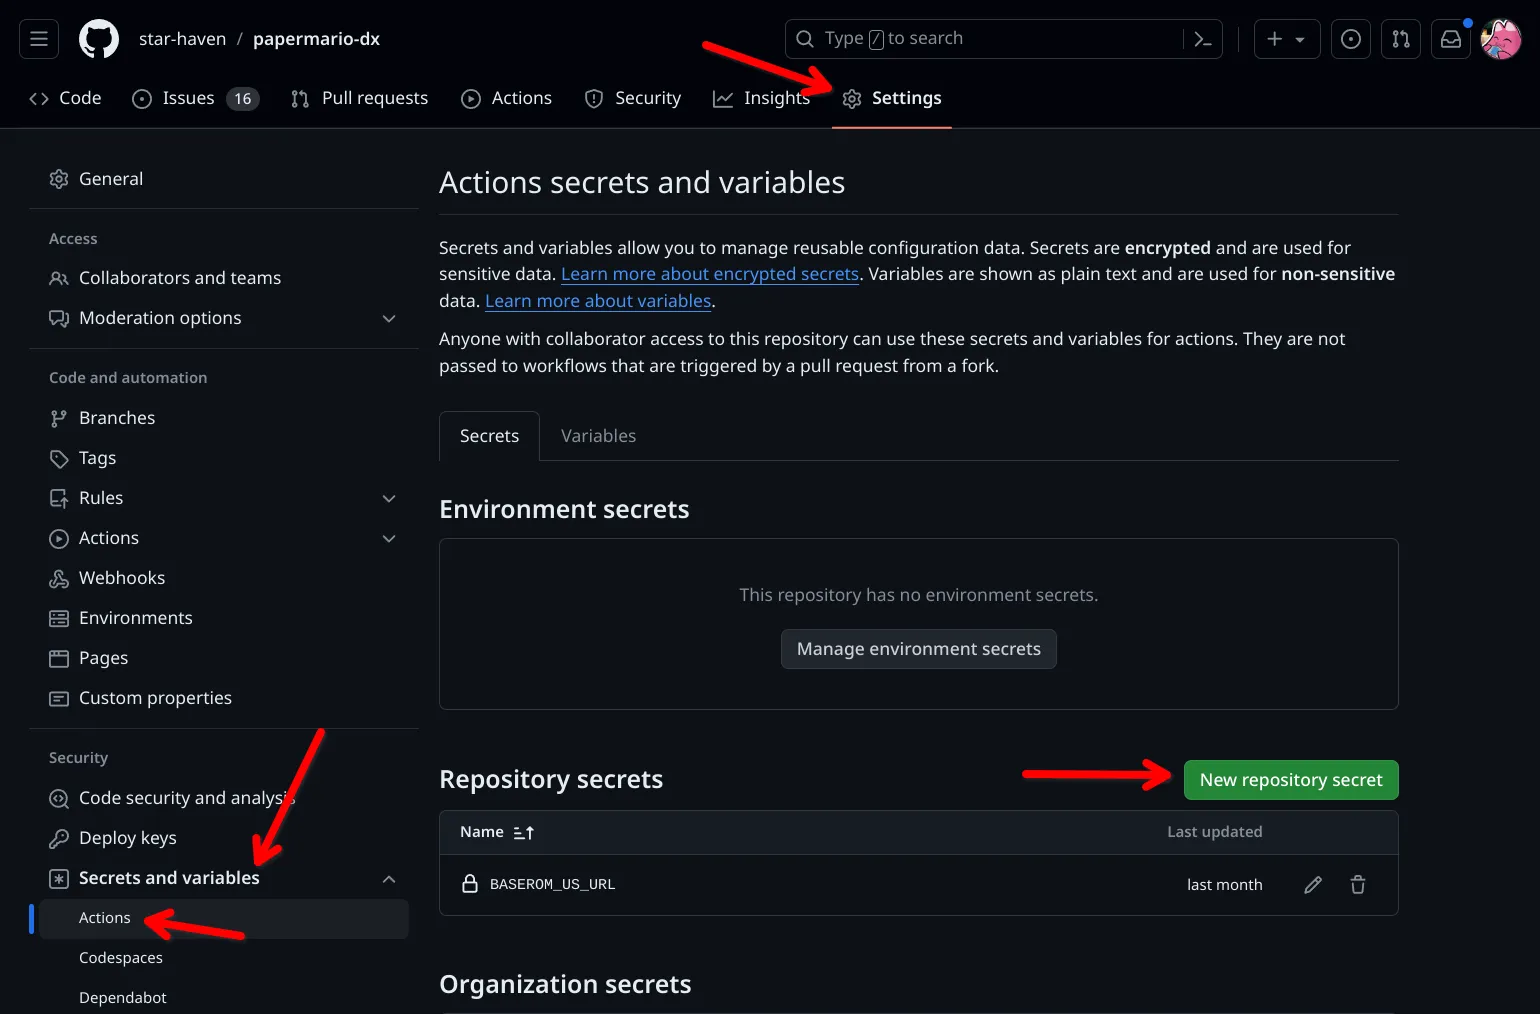Image resolution: width=1540 pixels, height=1014 pixels.
Task: Delete the BASEROM_US_URL secret
Action: (1357, 885)
